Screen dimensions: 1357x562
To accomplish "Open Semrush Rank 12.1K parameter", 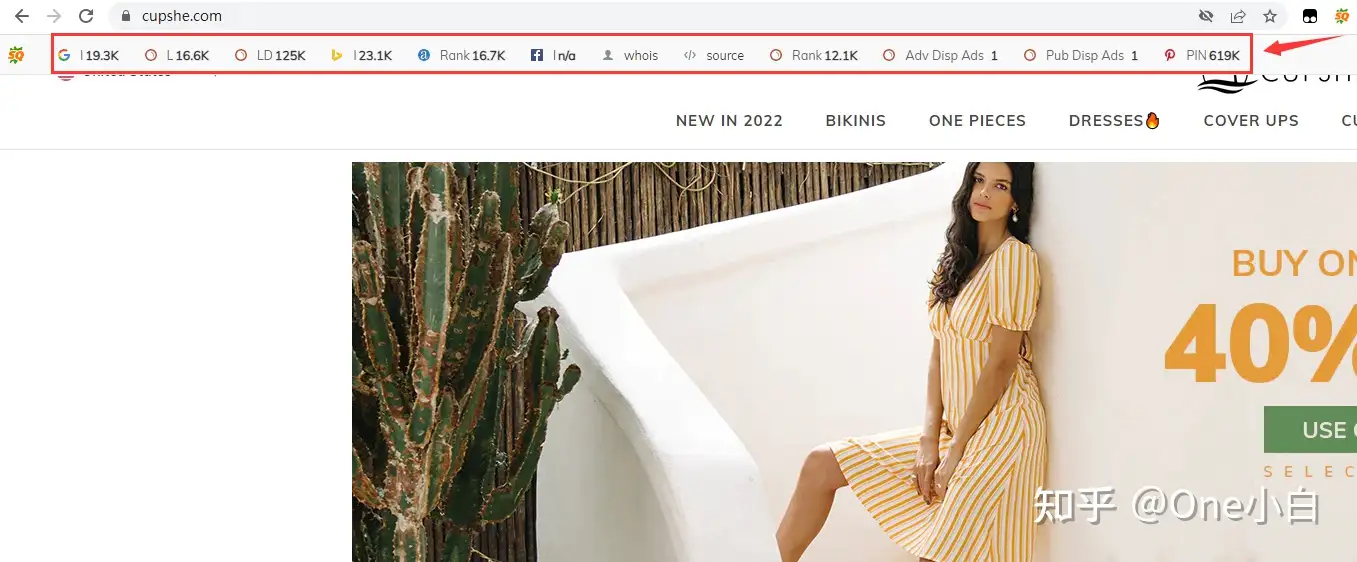I will coord(814,56).
